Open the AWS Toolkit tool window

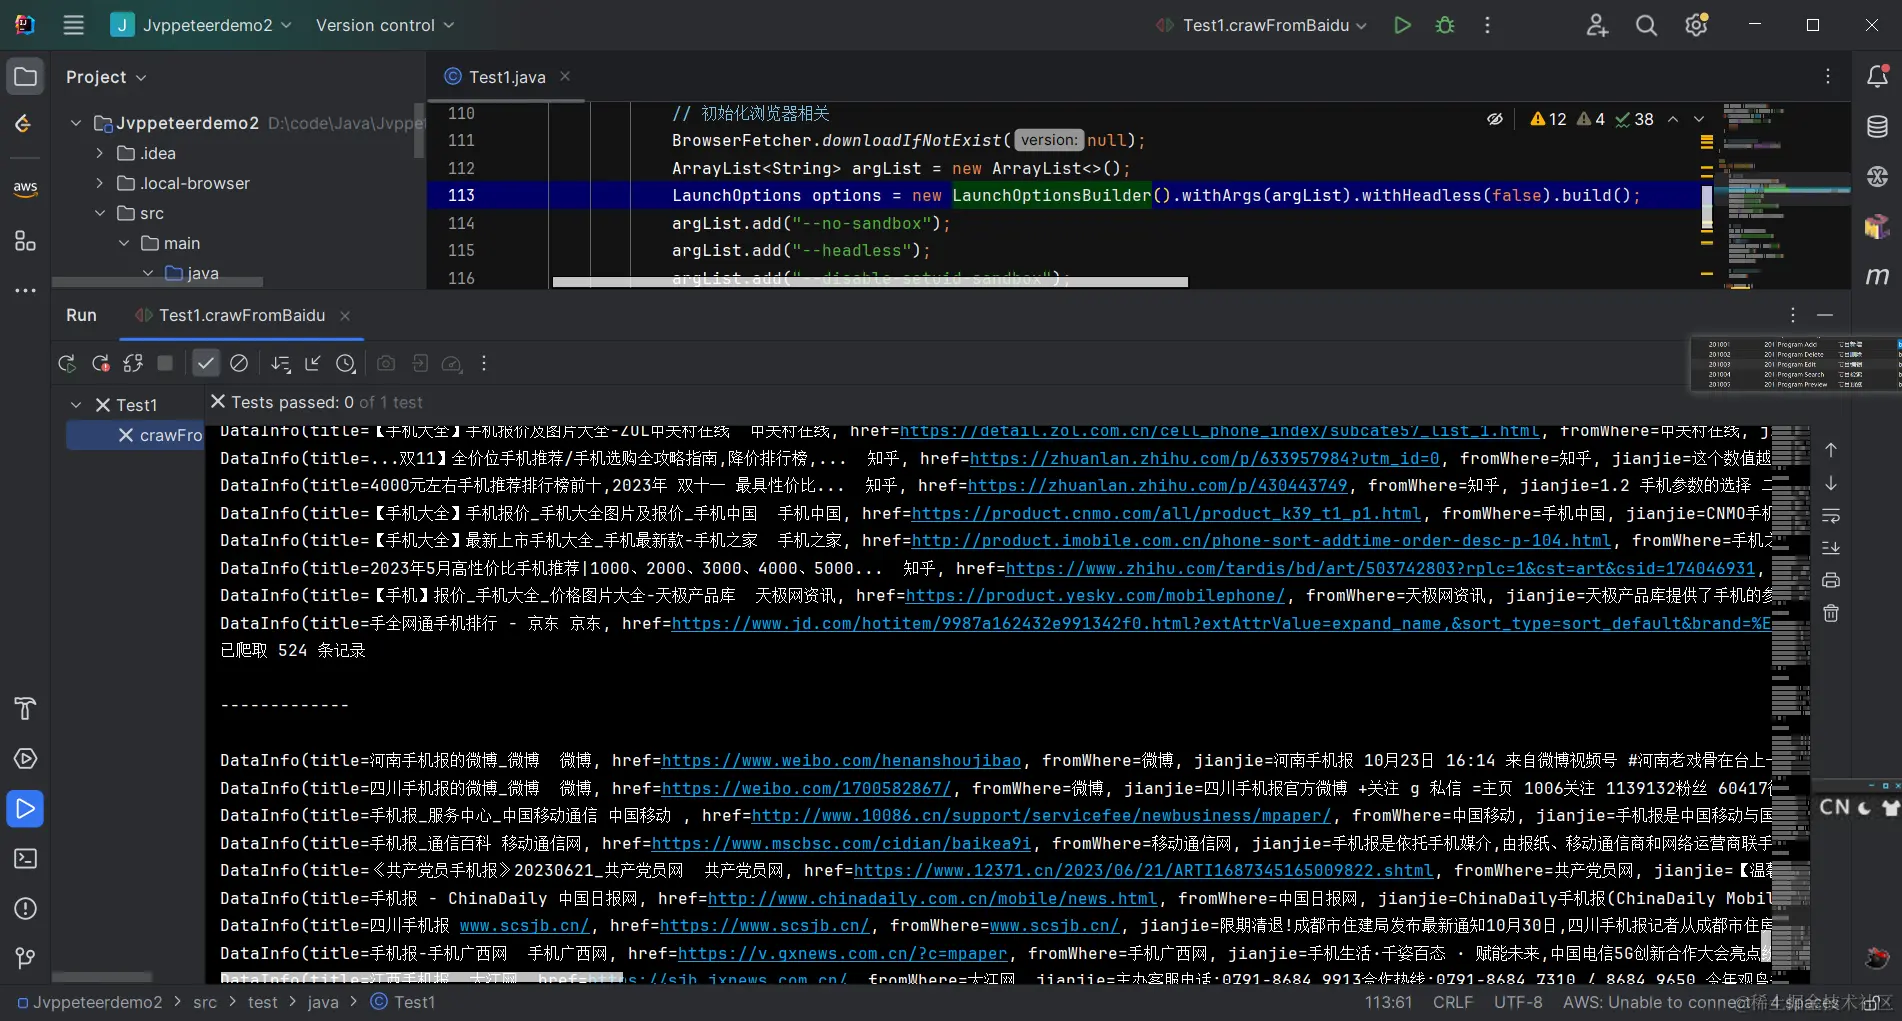pyautogui.click(x=25, y=187)
